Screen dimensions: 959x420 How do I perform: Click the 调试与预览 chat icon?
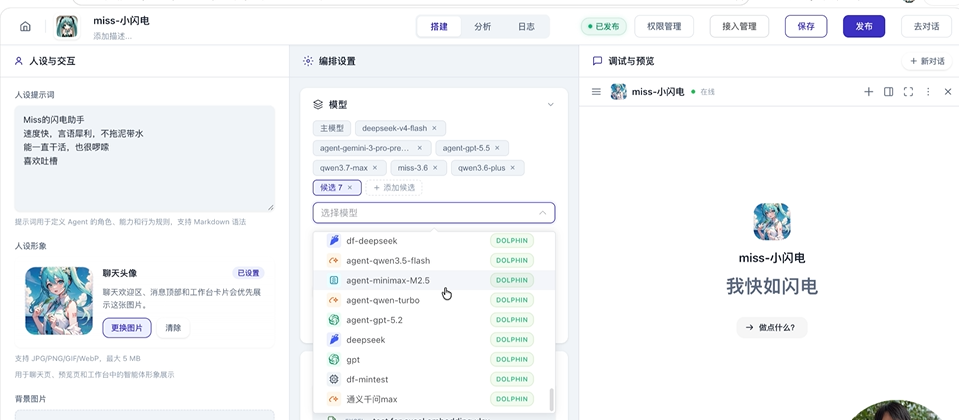coord(598,61)
